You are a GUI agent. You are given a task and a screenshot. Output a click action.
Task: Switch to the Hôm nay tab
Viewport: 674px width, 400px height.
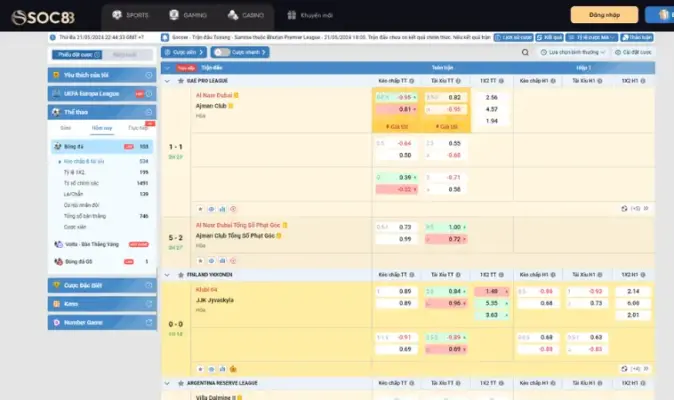tap(101, 128)
